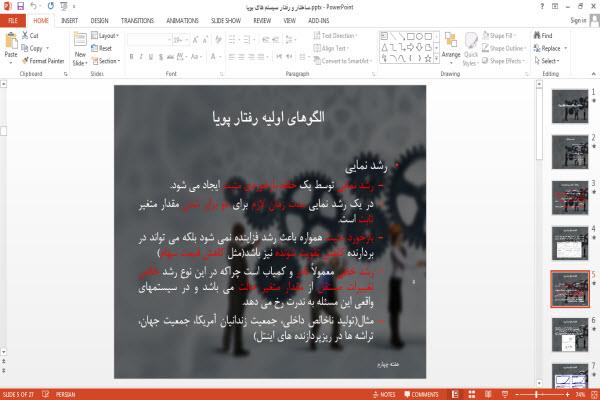The image size is (600, 400).
Task: Convert to SmartArt
Action: click(342, 61)
